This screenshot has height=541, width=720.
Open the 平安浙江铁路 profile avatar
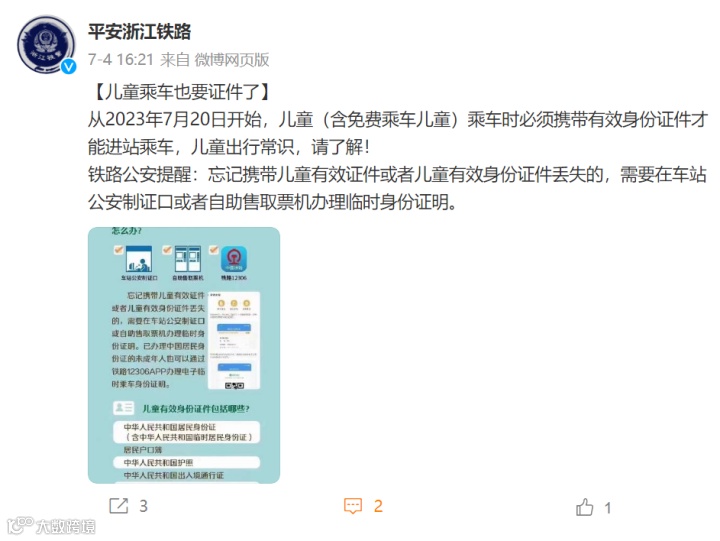(x=46, y=45)
